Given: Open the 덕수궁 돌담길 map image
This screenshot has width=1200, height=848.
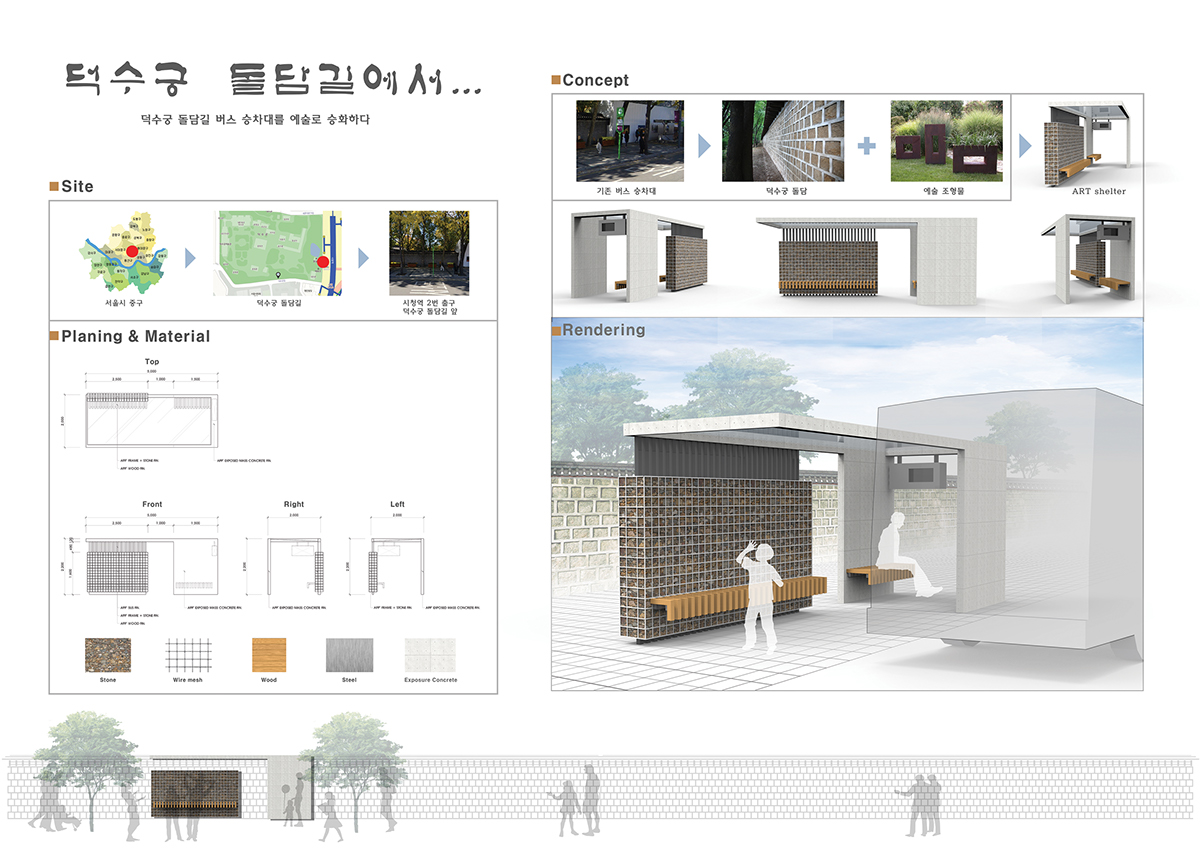Looking at the screenshot, I should [x=279, y=252].
